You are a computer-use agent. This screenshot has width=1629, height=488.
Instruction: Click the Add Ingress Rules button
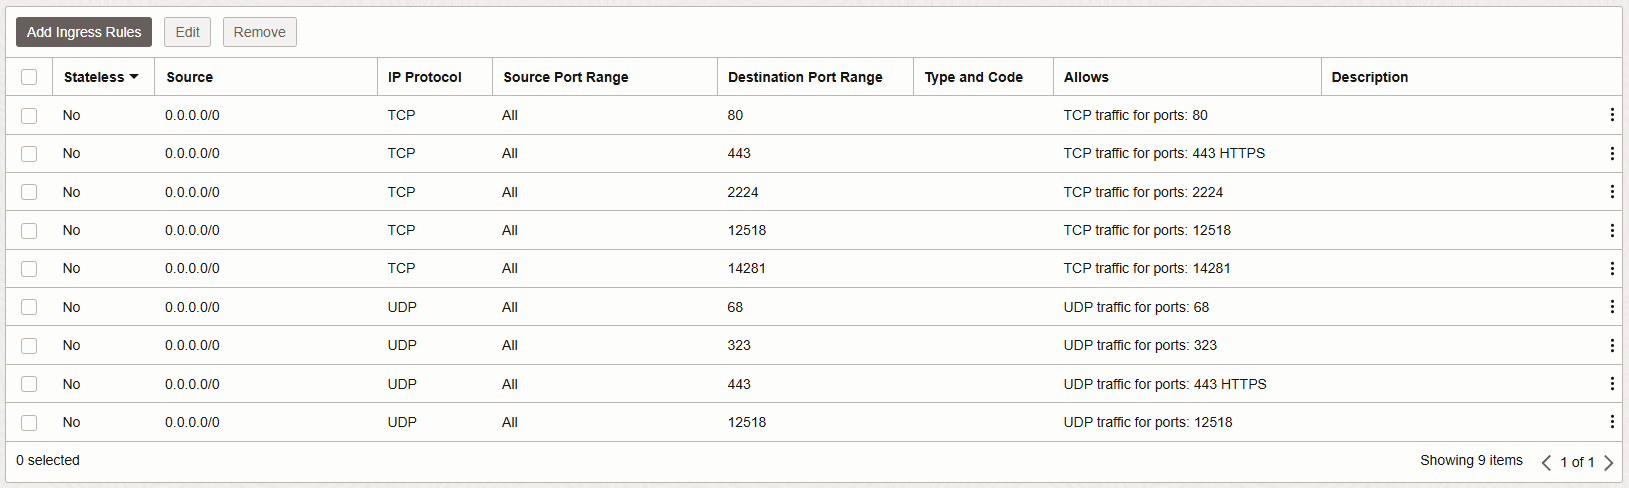coord(84,32)
